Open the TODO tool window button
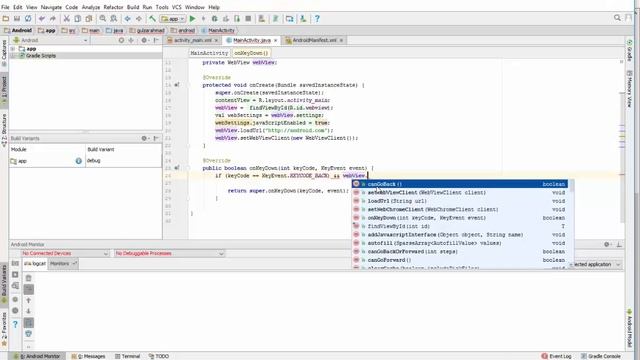 [159, 356]
